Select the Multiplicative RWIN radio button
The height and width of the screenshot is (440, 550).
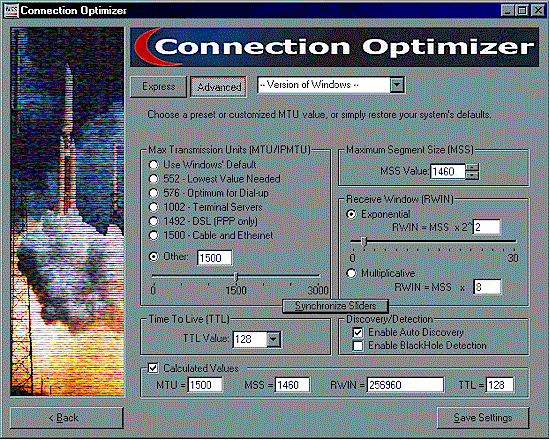[351, 273]
